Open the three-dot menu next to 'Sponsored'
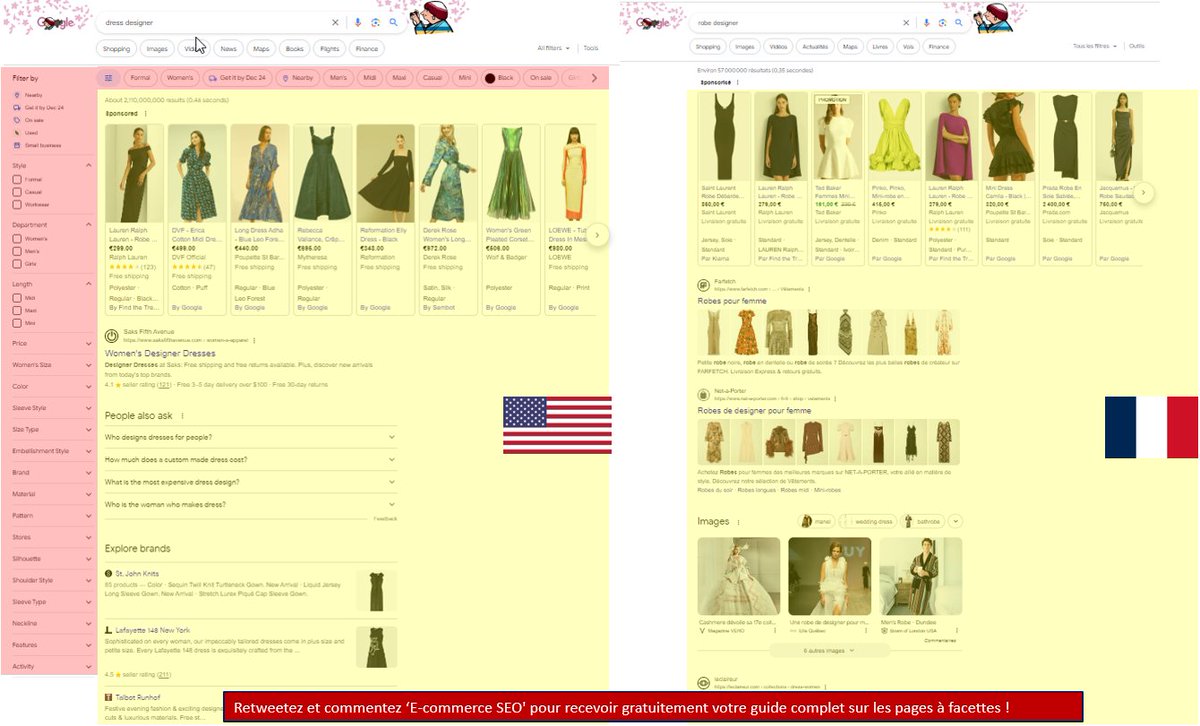 (x=145, y=114)
